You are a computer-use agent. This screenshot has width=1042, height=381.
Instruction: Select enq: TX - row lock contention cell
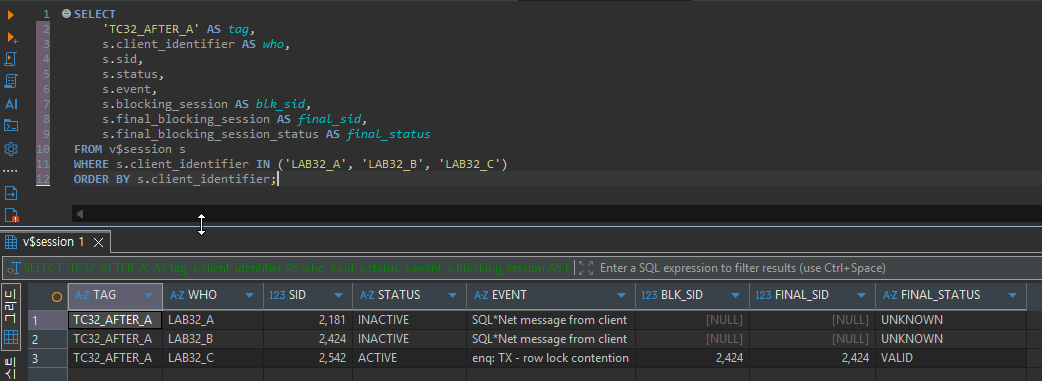pyautogui.click(x=551, y=358)
